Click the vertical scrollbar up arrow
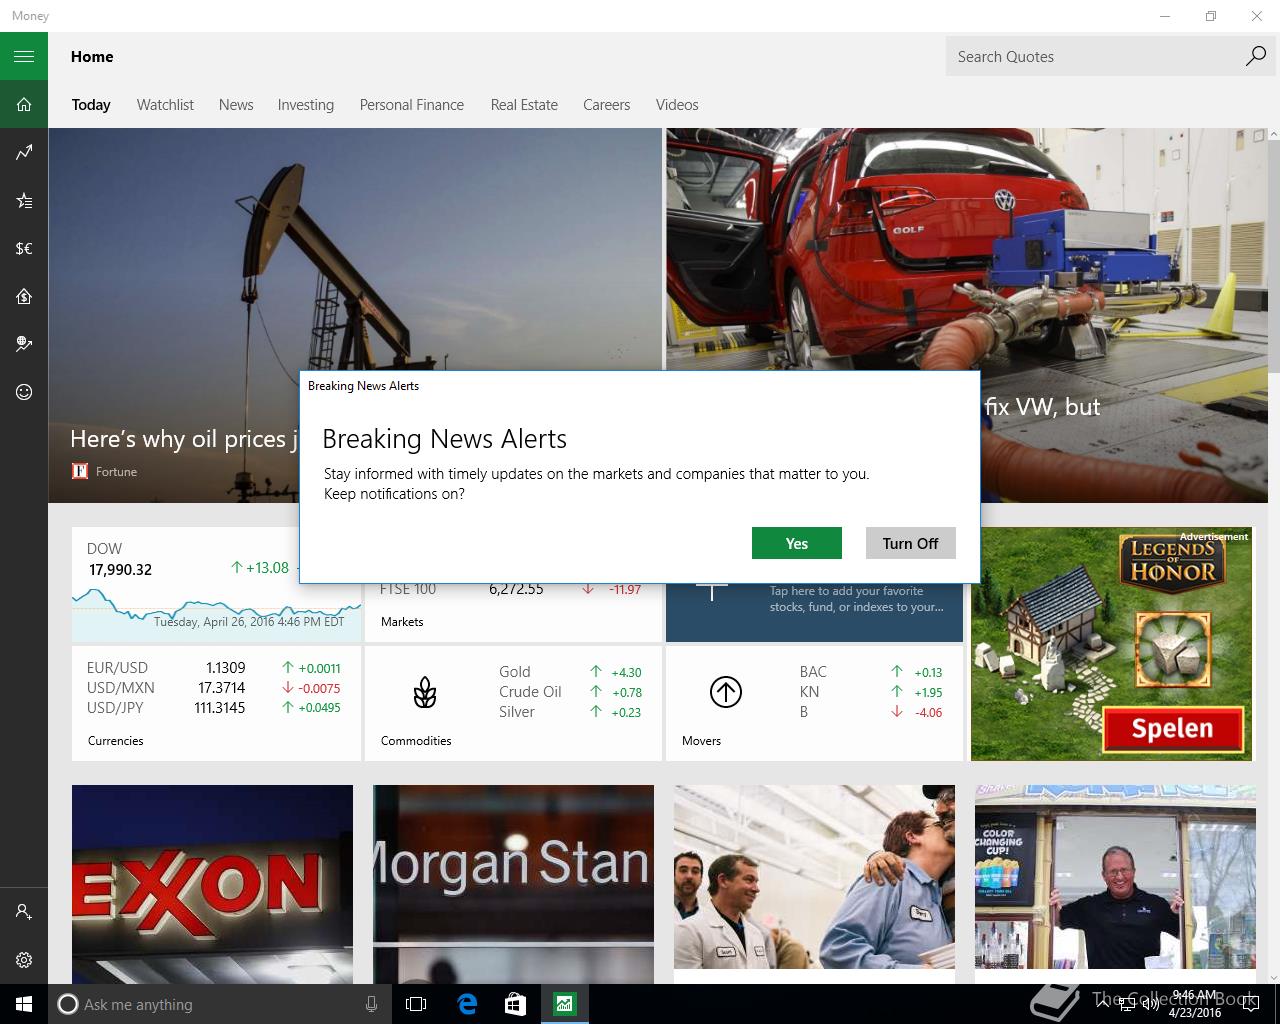Image resolution: width=1280 pixels, height=1024 pixels. click(x=1273, y=135)
